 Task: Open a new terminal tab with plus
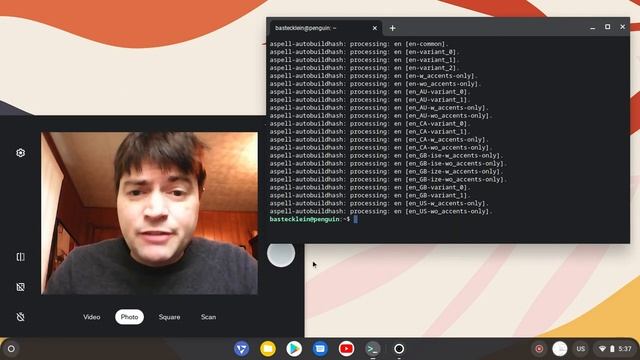click(x=393, y=28)
